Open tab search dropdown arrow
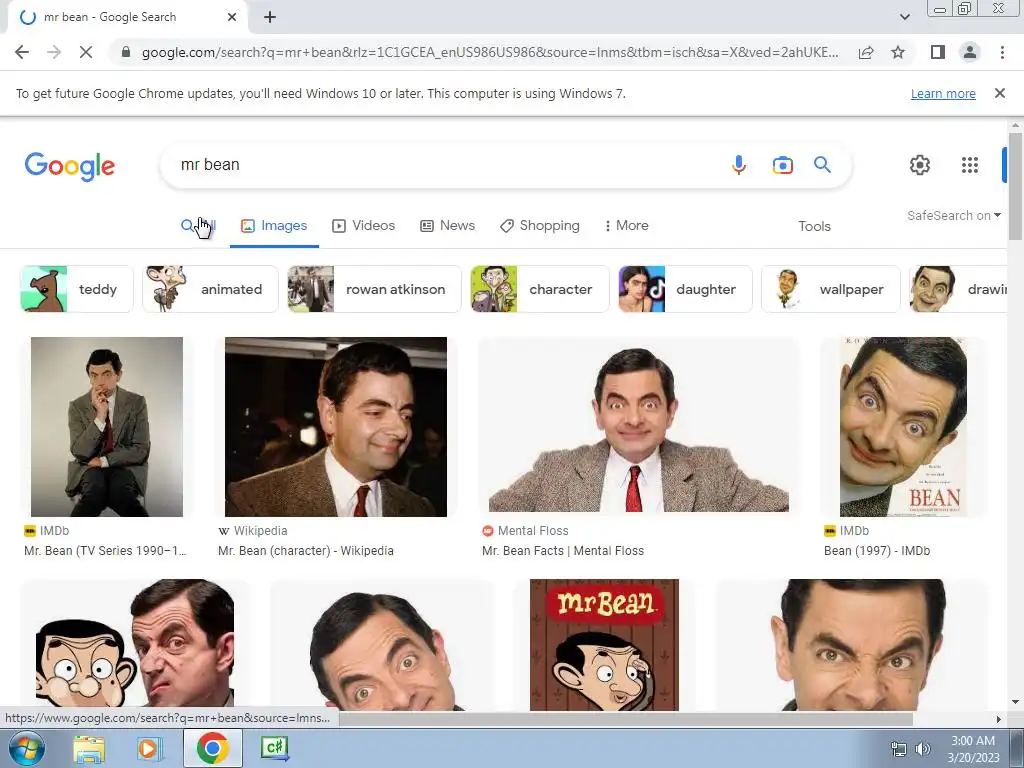The image size is (1024, 768). click(x=904, y=17)
